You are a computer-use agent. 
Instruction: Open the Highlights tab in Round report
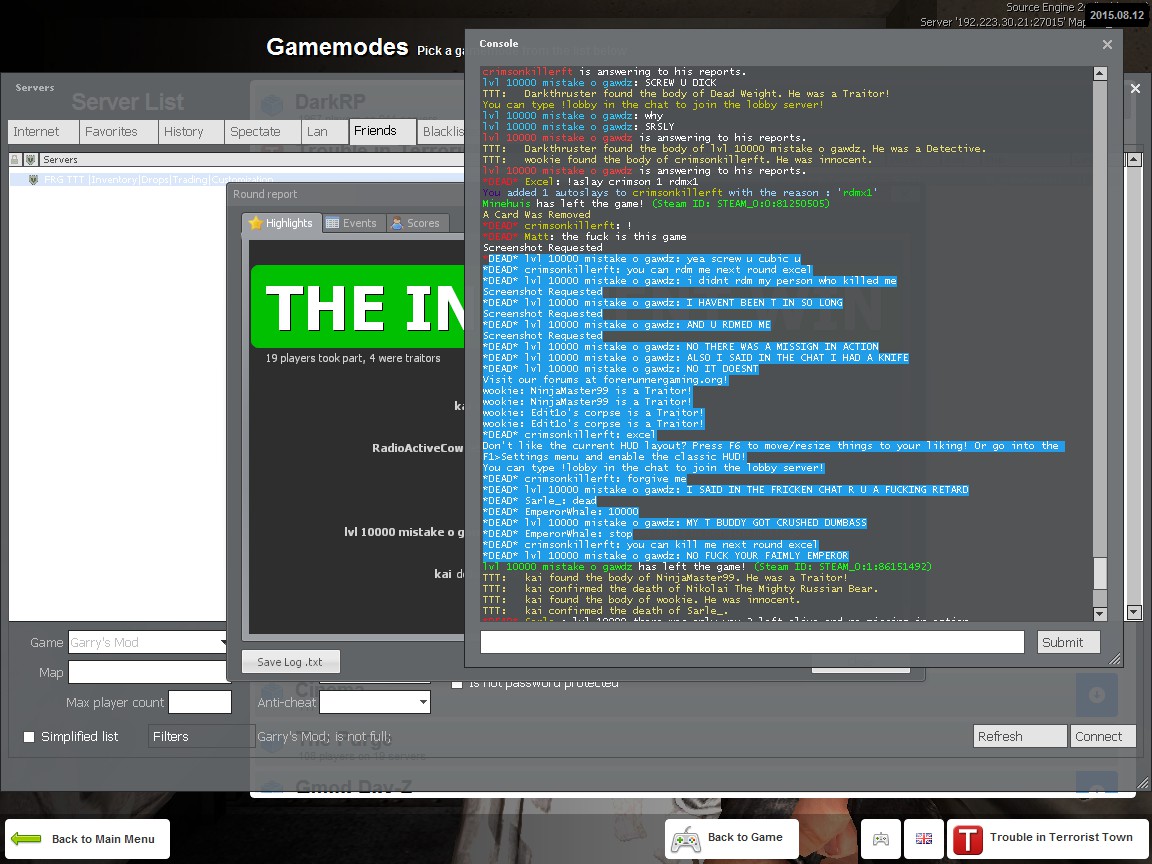[281, 223]
